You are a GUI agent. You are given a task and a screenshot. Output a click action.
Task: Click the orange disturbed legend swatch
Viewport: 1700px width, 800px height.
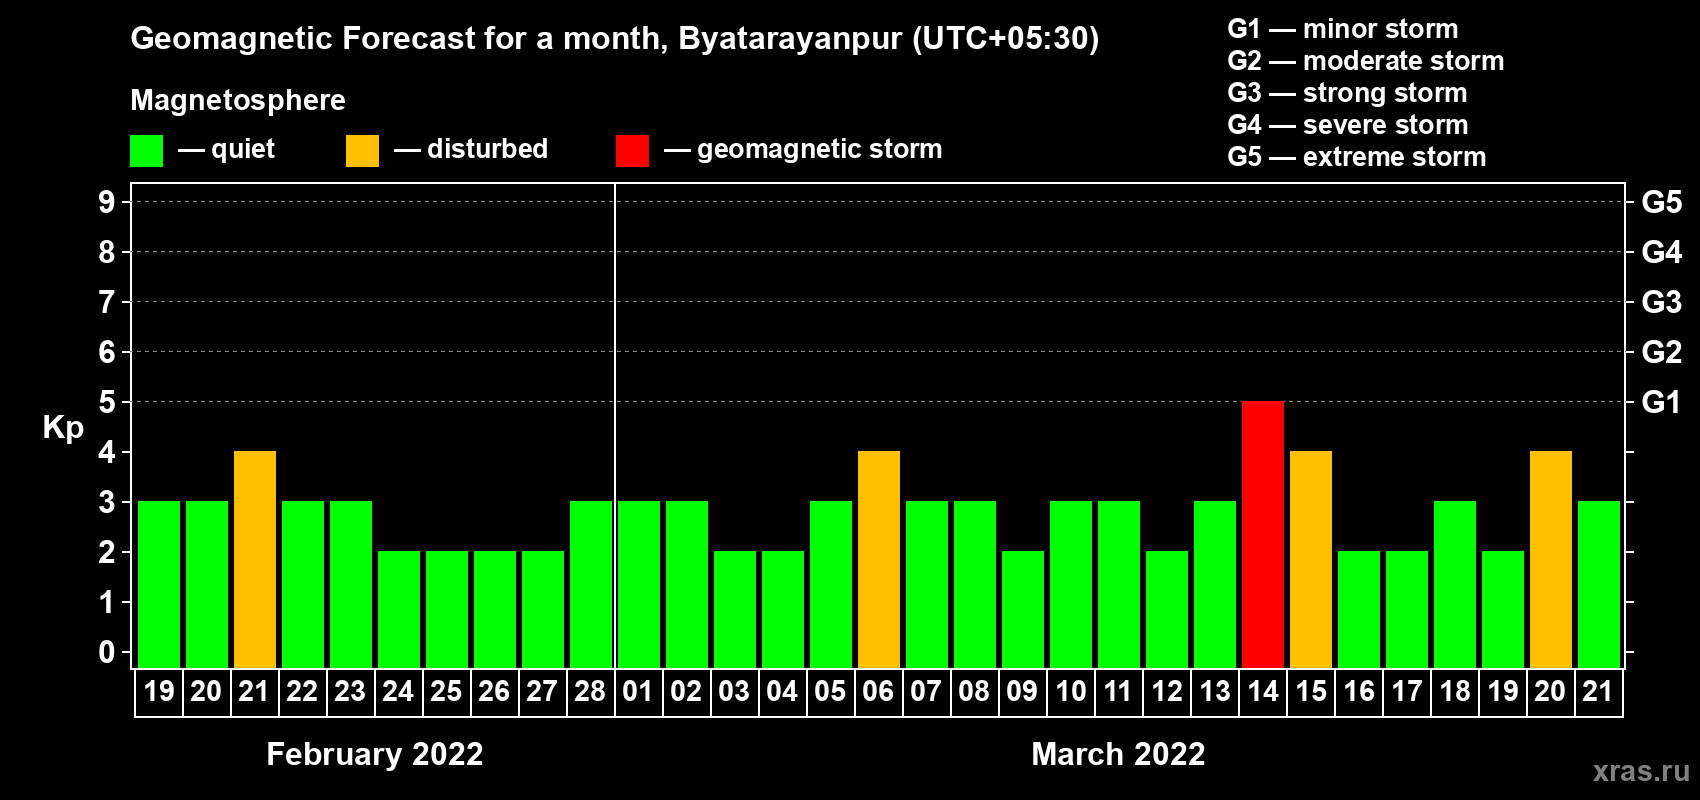coord(362,151)
